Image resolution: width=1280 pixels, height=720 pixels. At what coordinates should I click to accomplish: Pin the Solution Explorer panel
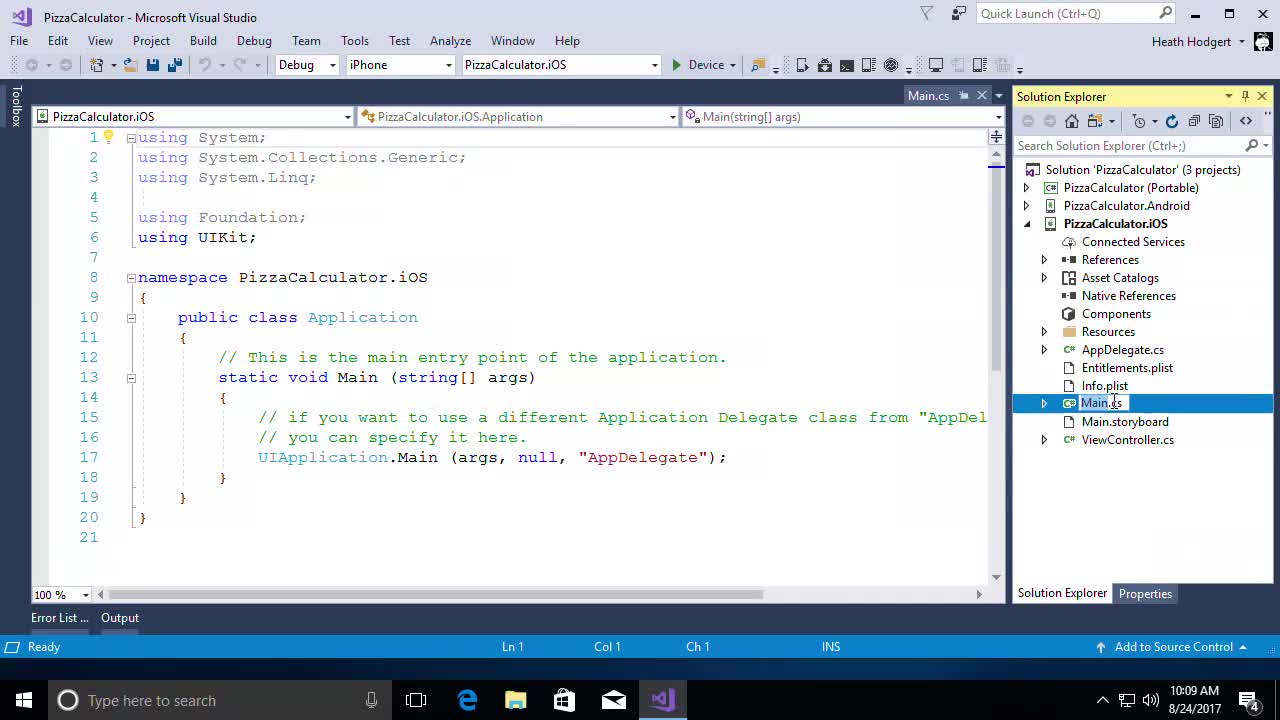pos(1246,96)
